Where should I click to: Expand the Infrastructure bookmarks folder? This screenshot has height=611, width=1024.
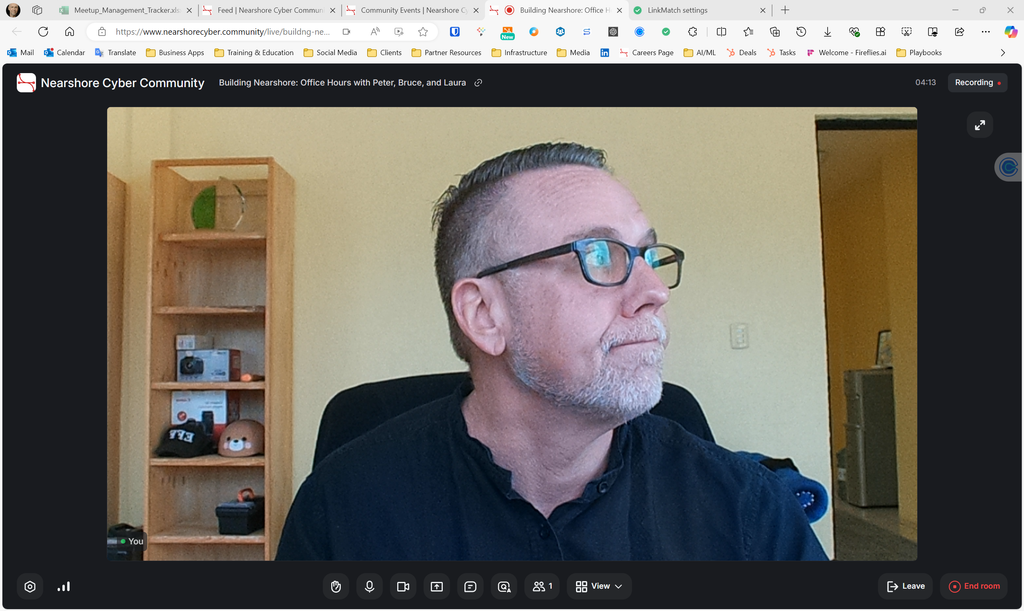click(519, 53)
